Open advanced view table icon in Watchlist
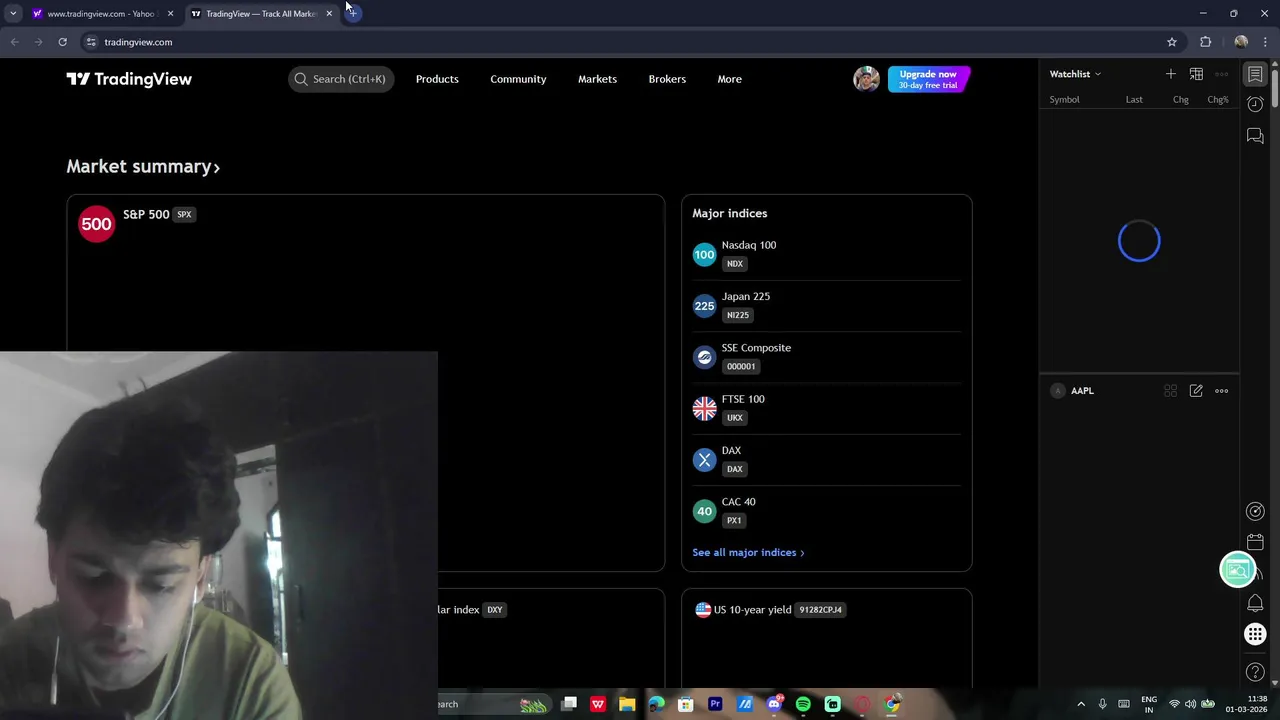 pyautogui.click(x=1196, y=74)
